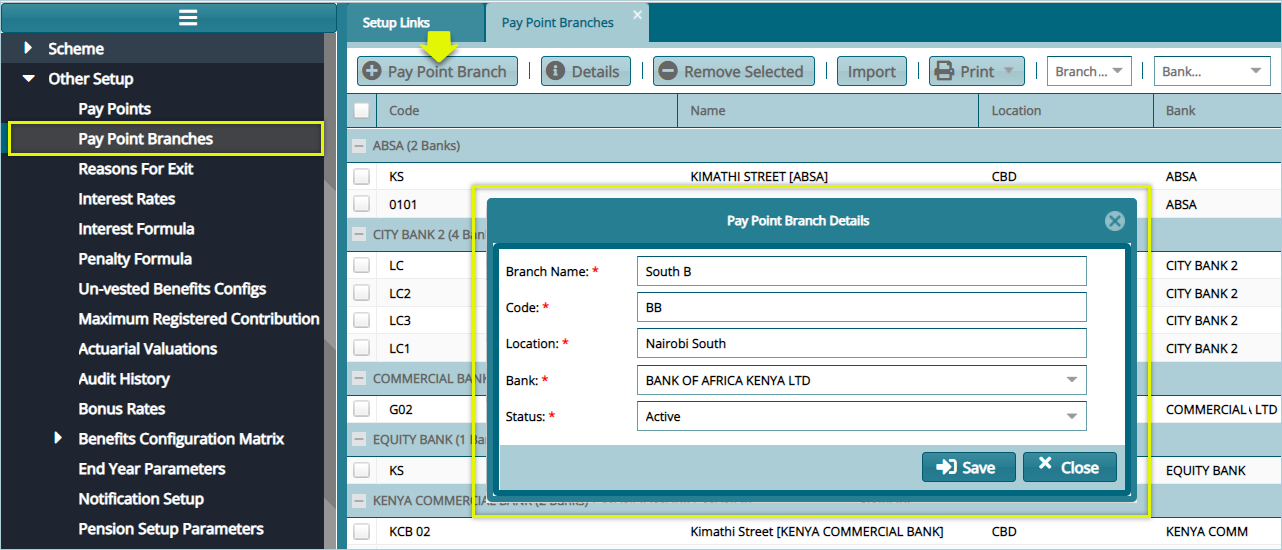The image size is (1282, 550).
Task: Collapse the KENYA COMMERCIAL BANK group
Action: point(360,499)
